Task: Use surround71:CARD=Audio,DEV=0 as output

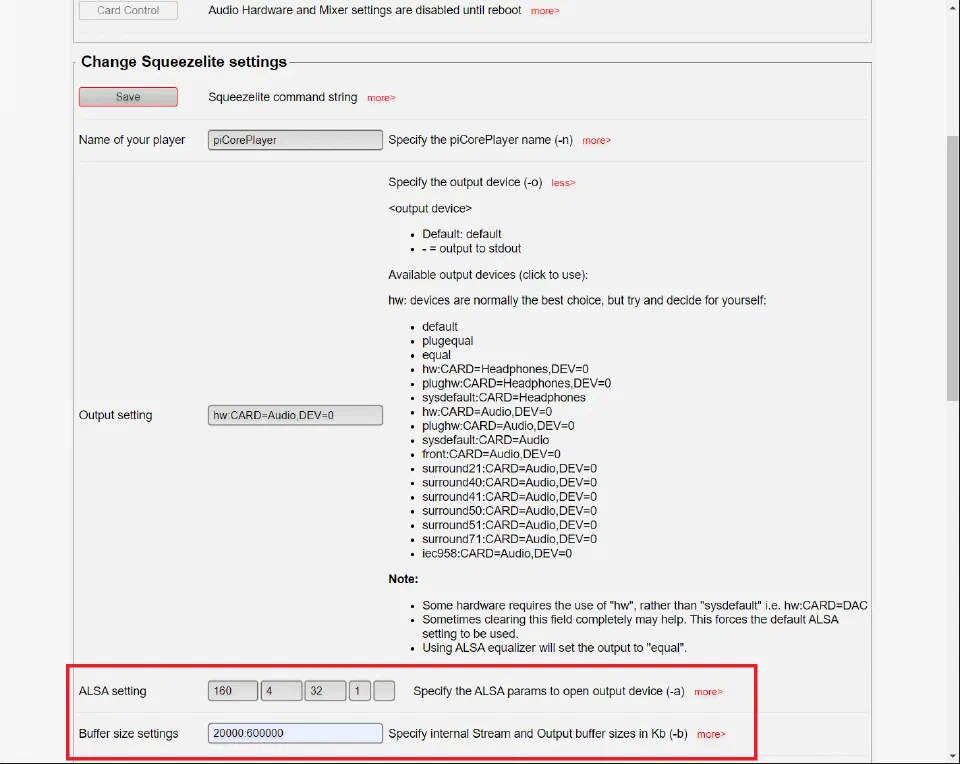Action: (509, 539)
